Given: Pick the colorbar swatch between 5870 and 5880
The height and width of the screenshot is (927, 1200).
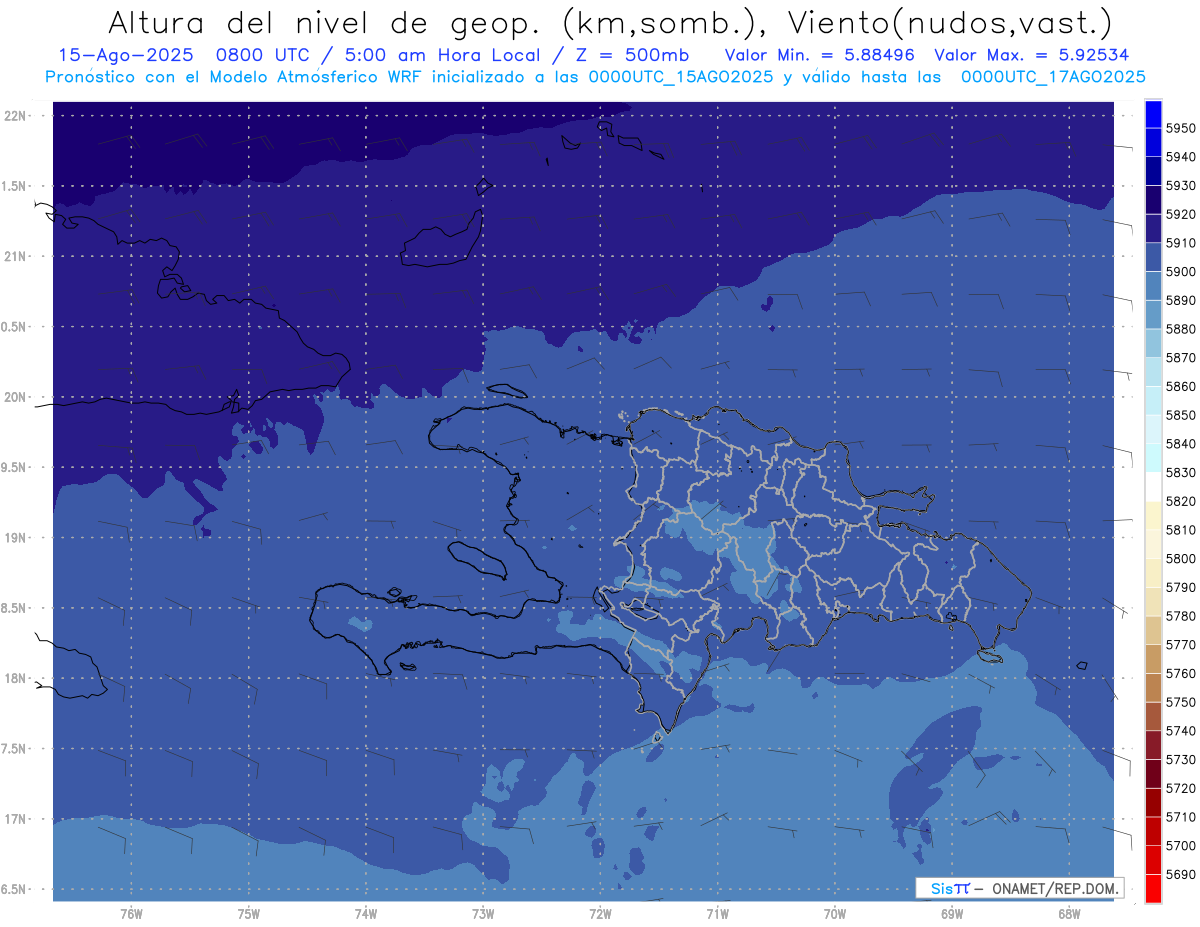Looking at the screenshot, I should (x=1153, y=344).
